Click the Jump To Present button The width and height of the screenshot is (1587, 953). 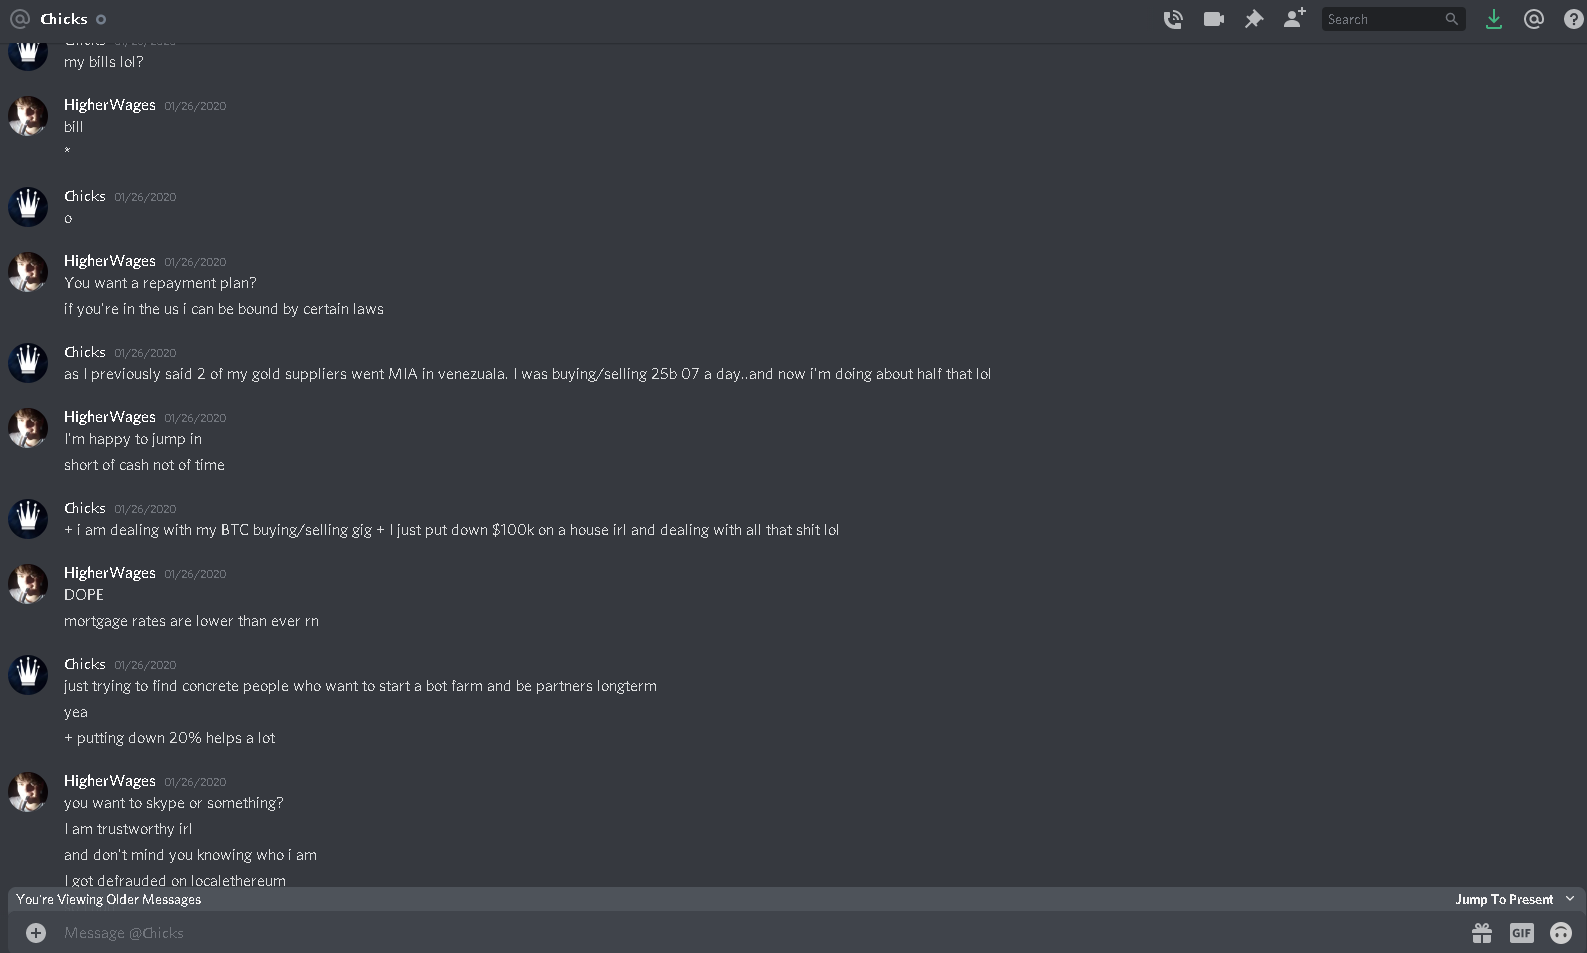point(1504,899)
